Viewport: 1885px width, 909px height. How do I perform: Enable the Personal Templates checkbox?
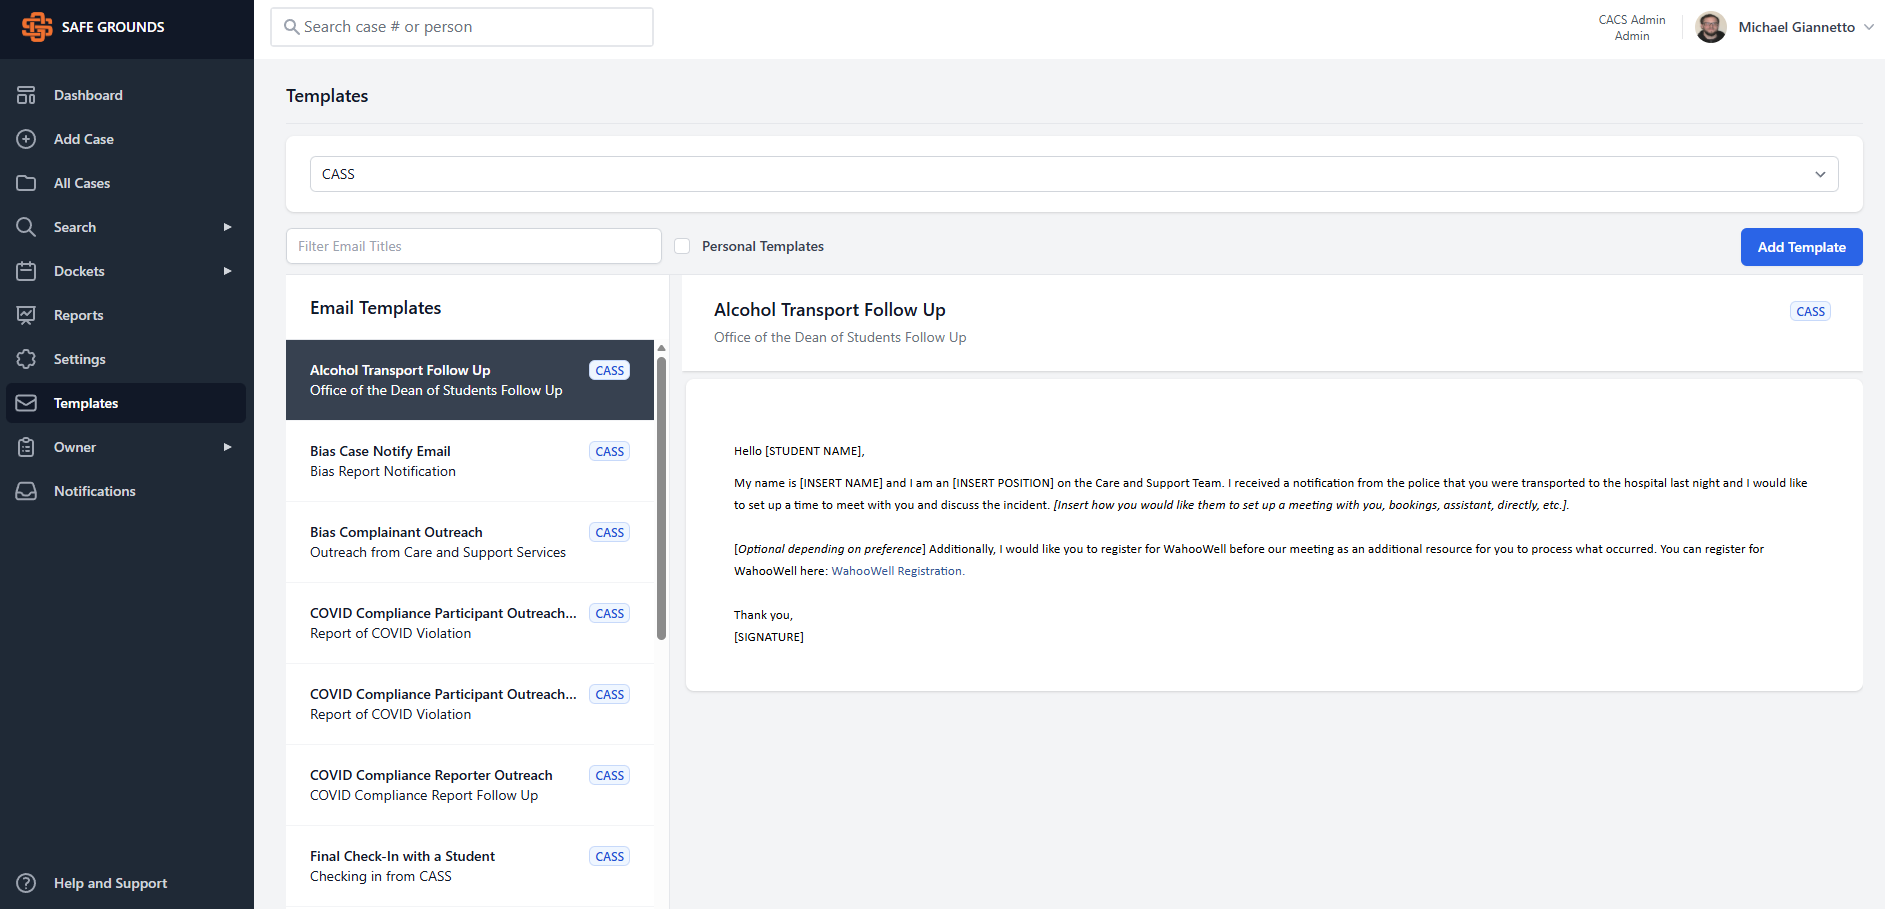(x=681, y=245)
